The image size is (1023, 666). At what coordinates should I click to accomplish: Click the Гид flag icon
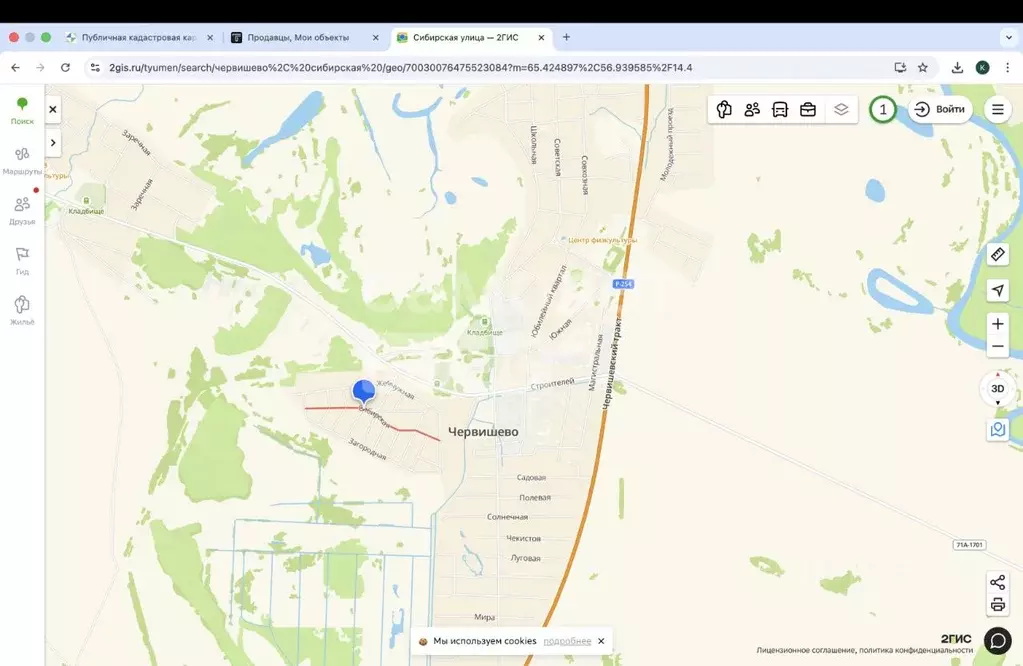click(x=22, y=255)
